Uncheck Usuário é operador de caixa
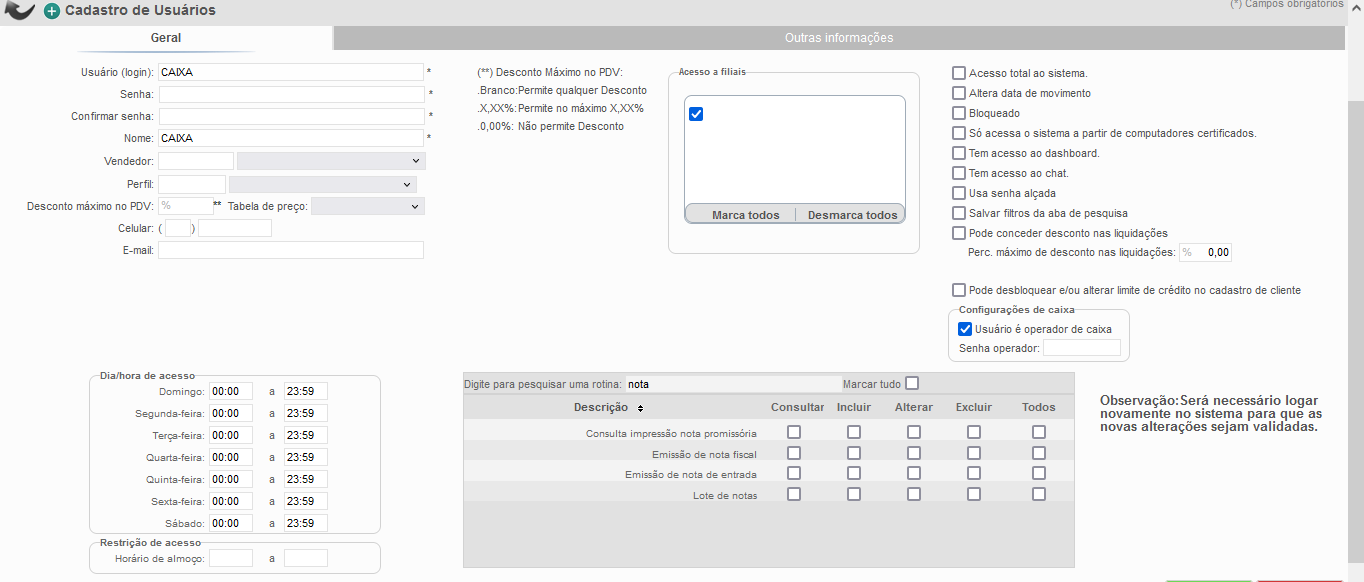The image size is (1364, 582). coord(965,328)
